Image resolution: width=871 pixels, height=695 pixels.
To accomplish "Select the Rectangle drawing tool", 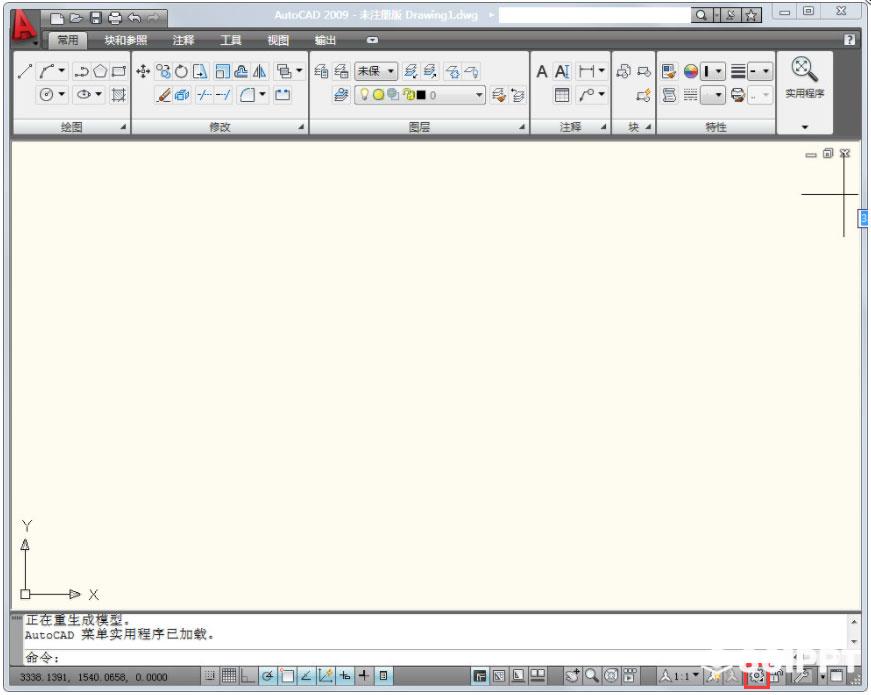I will tap(118, 71).
